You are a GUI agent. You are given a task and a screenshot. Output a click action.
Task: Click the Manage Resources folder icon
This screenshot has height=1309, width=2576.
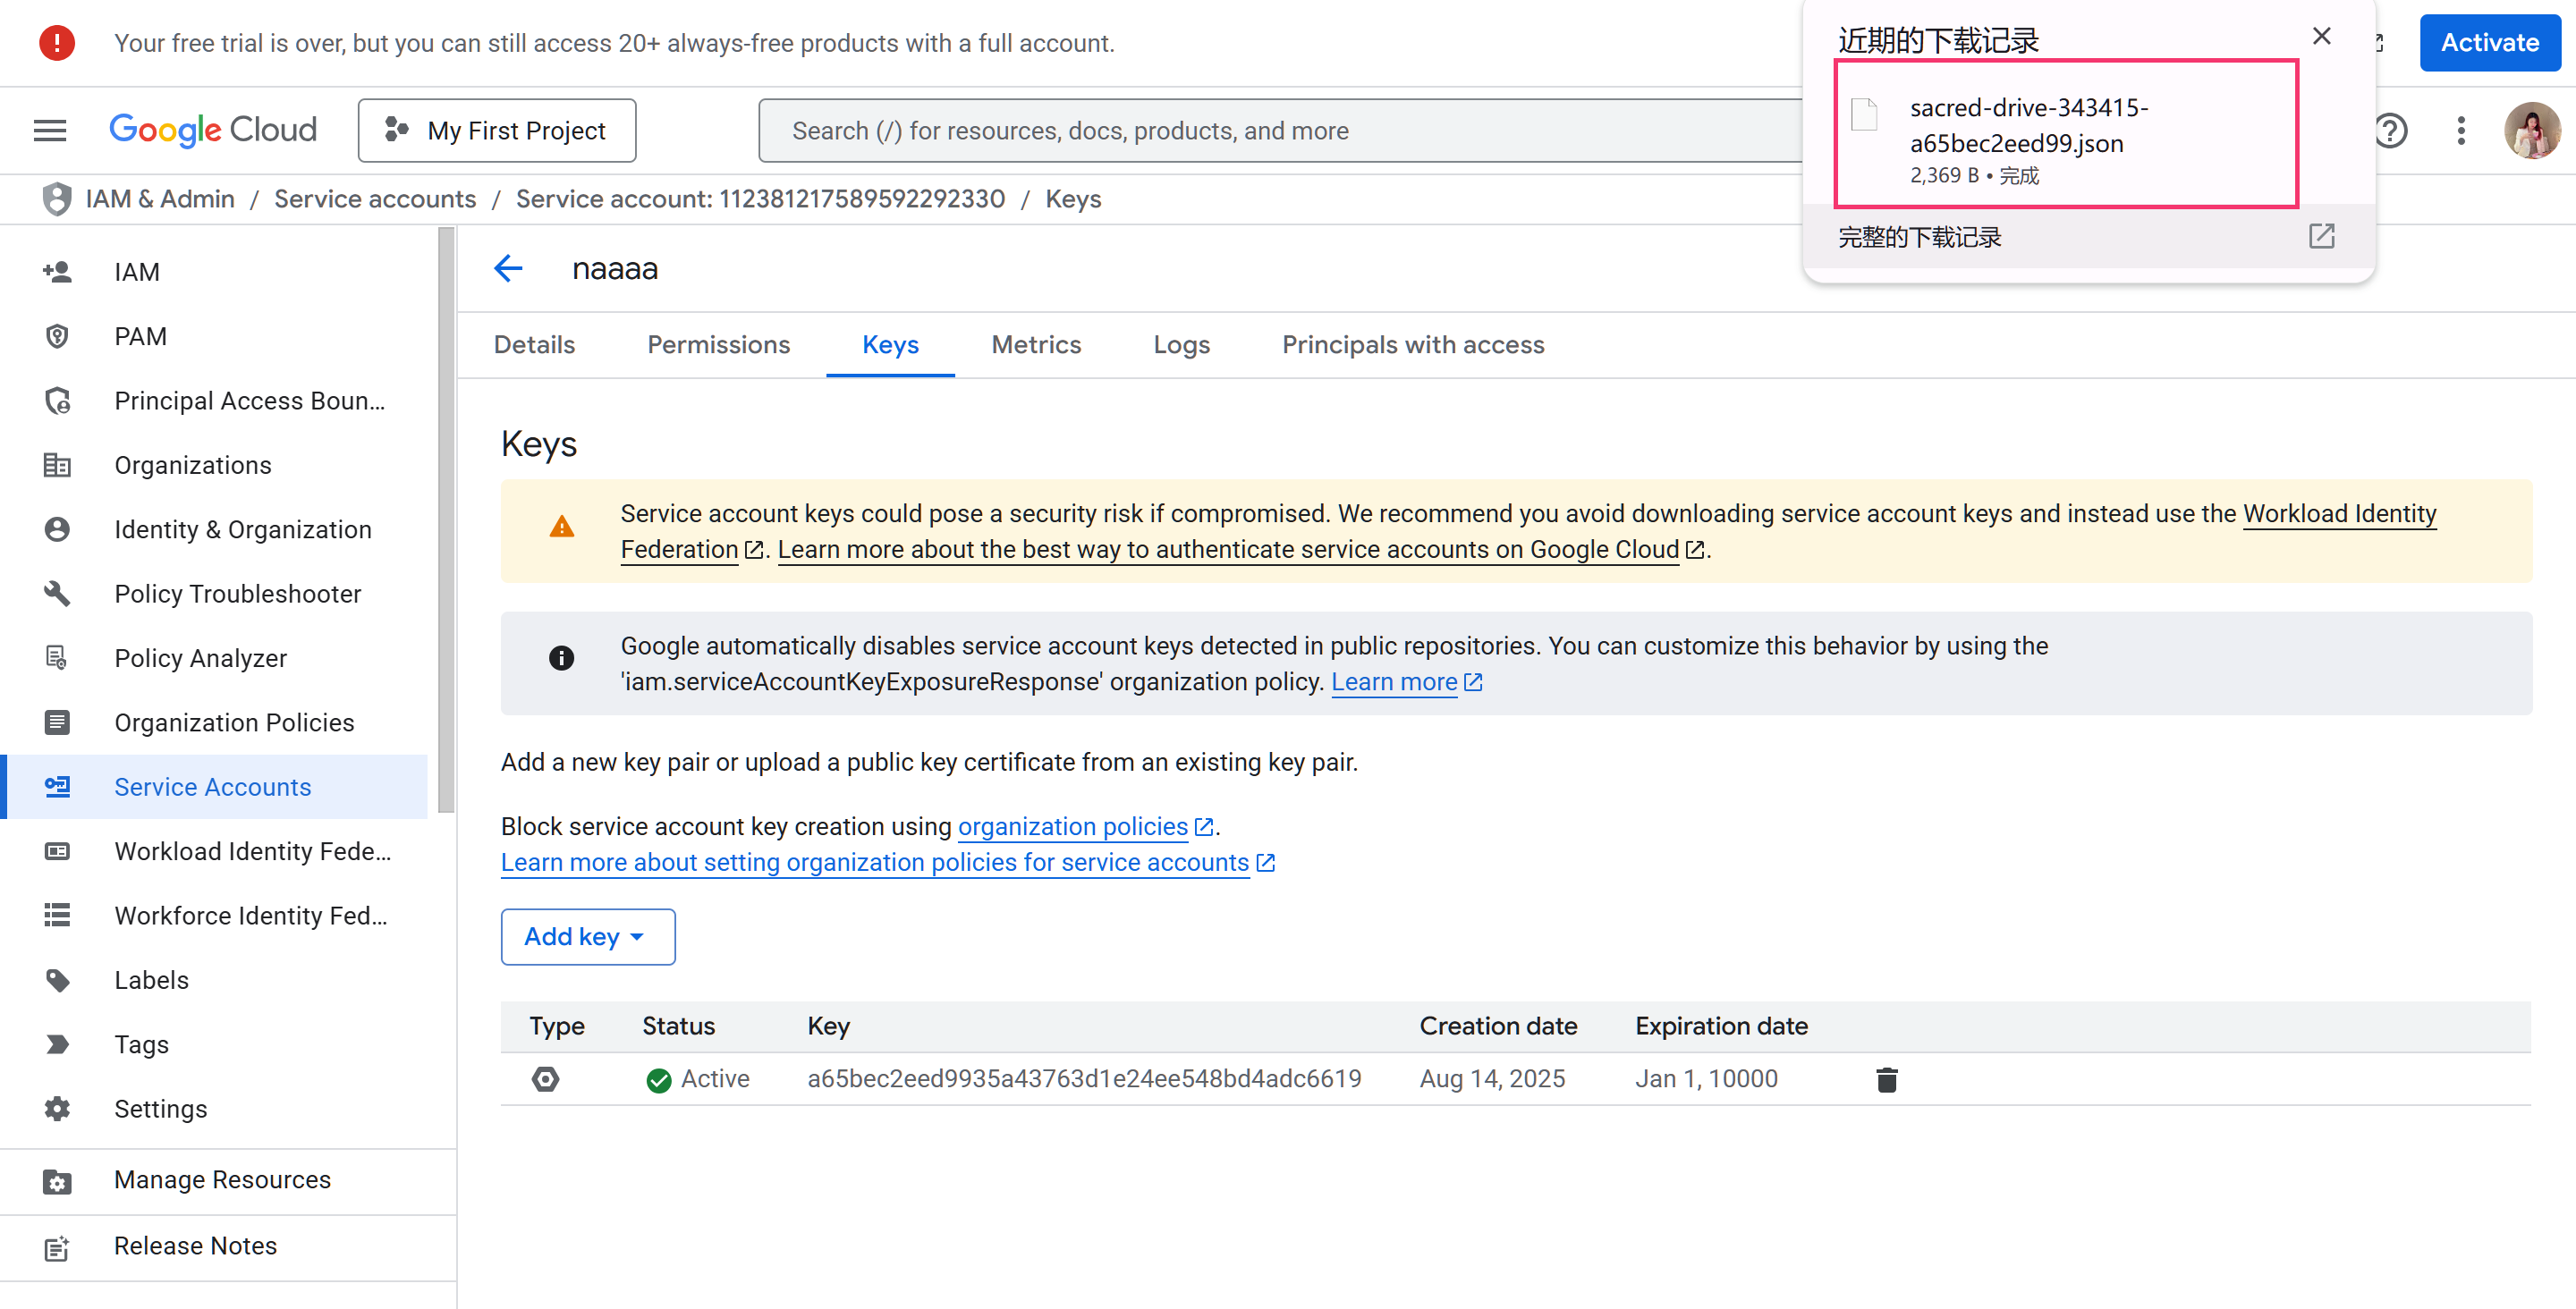[57, 1182]
